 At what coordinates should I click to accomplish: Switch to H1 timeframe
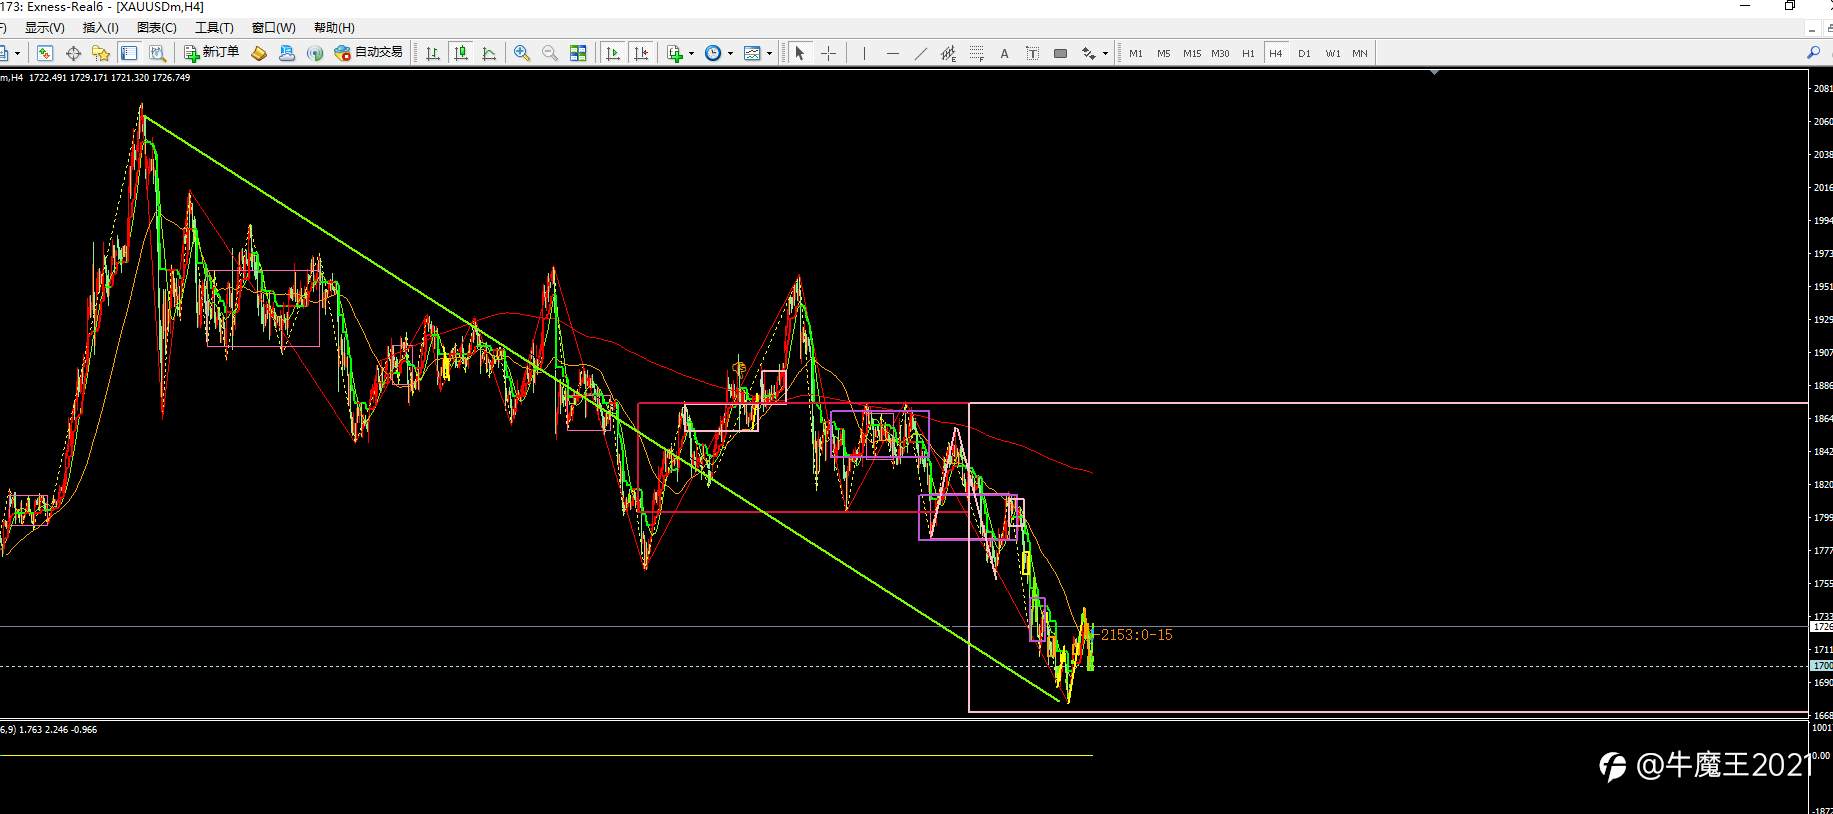pyautogui.click(x=1248, y=53)
